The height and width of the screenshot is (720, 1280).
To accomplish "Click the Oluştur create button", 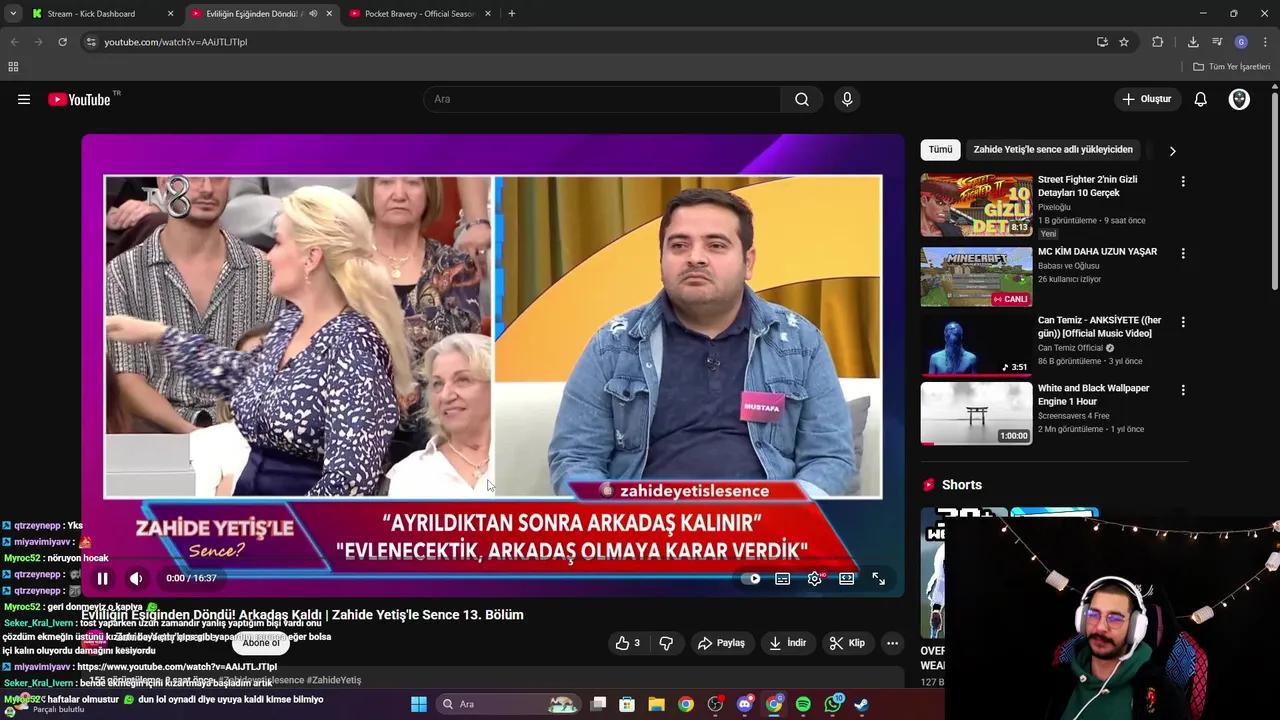I will point(1147,99).
